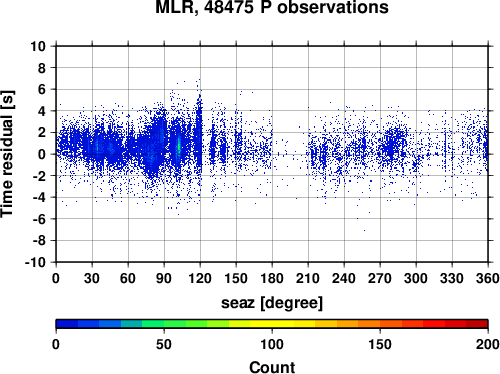Click the x-axis tick label "300"

coord(416,278)
